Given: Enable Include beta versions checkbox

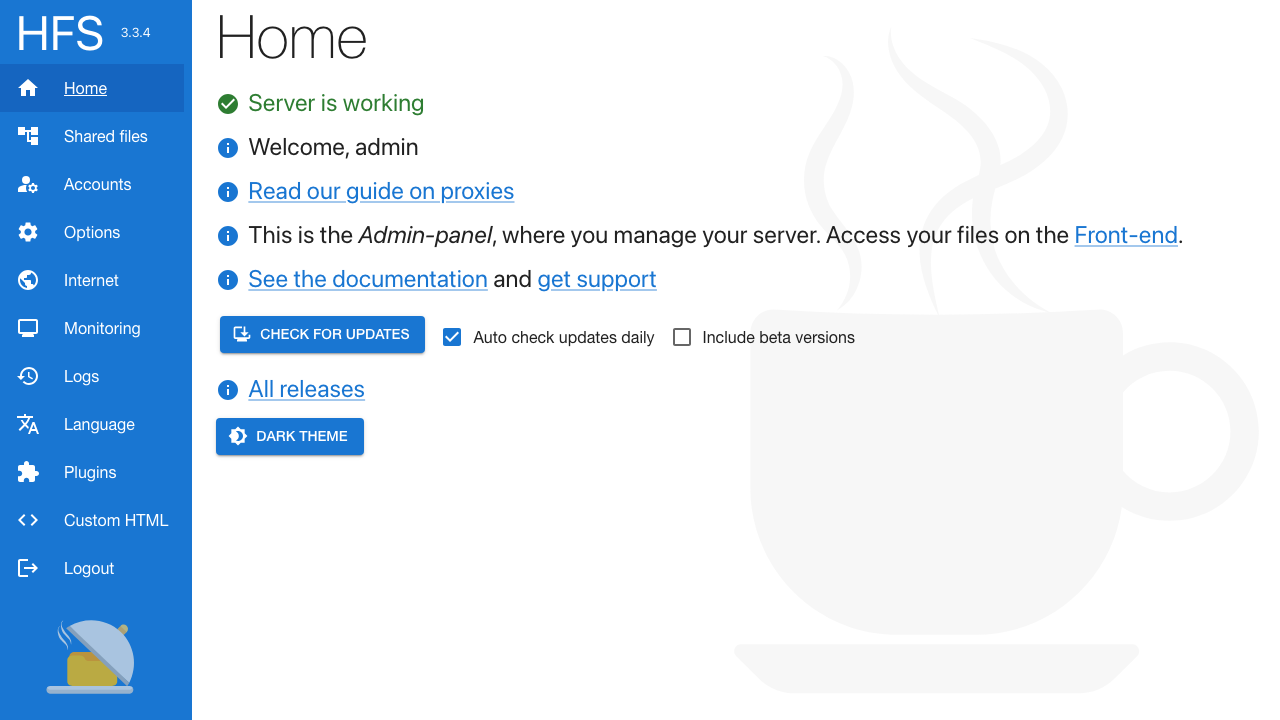Looking at the screenshot, I should pyautogui.click(x=682, y=337).
